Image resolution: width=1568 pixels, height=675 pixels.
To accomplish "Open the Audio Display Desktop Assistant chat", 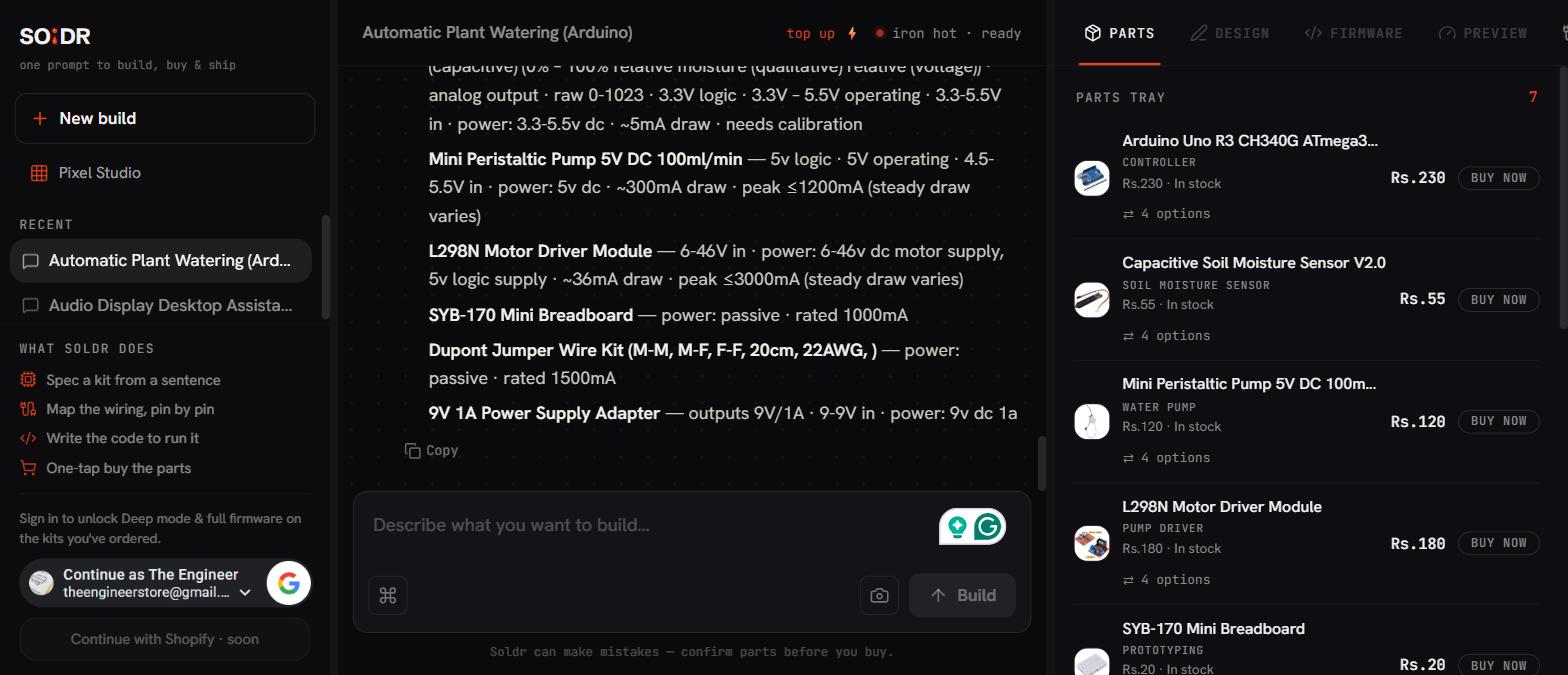I will [x=161, y=306].
